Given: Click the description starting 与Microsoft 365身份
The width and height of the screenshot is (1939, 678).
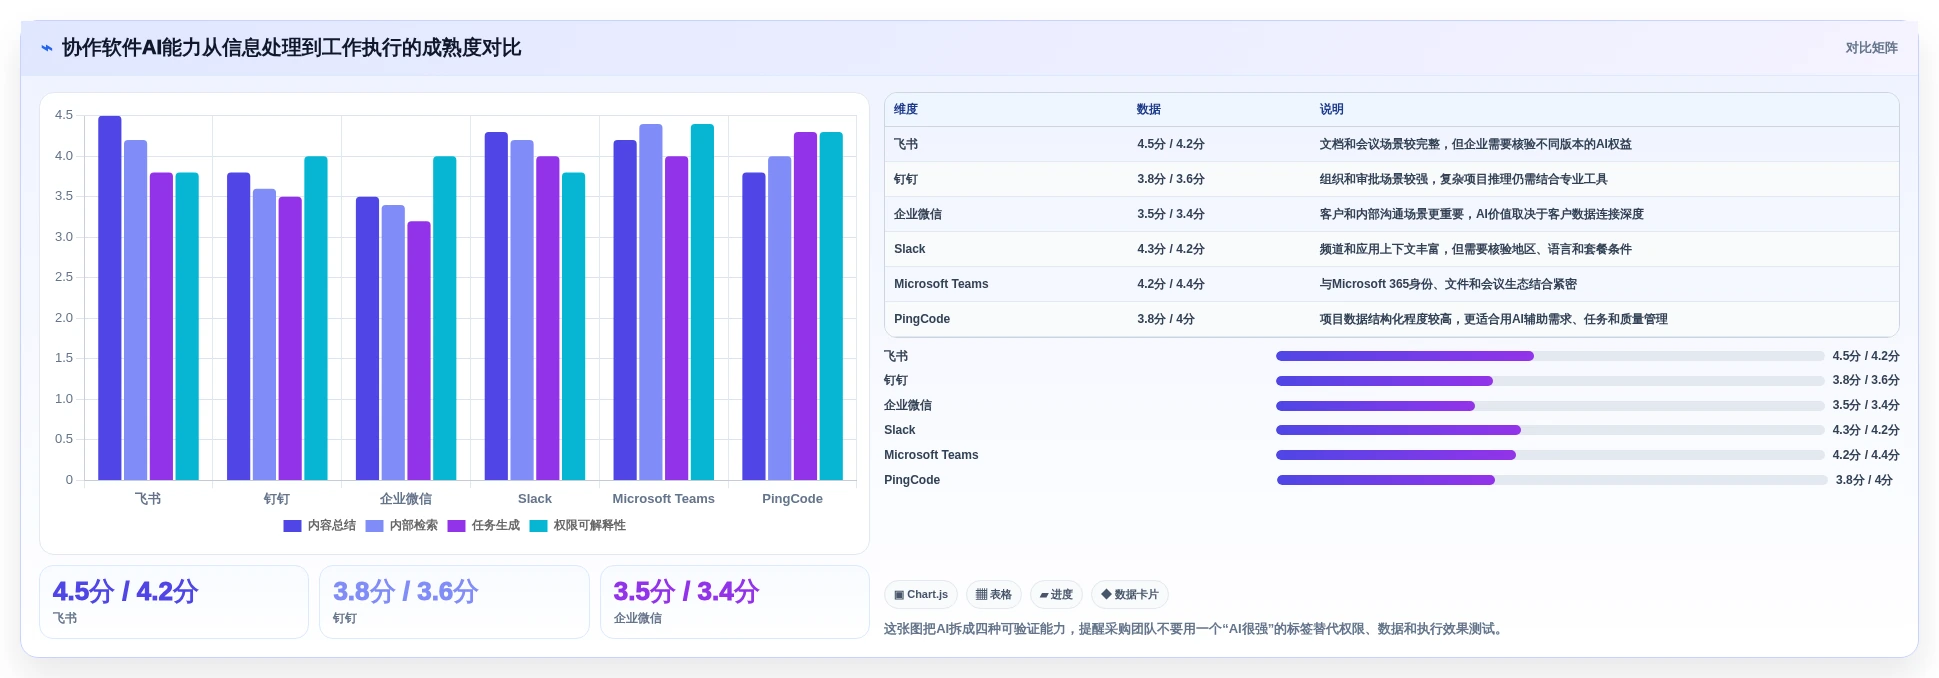Looking at the screenshot, I should tap(1448, 284).
